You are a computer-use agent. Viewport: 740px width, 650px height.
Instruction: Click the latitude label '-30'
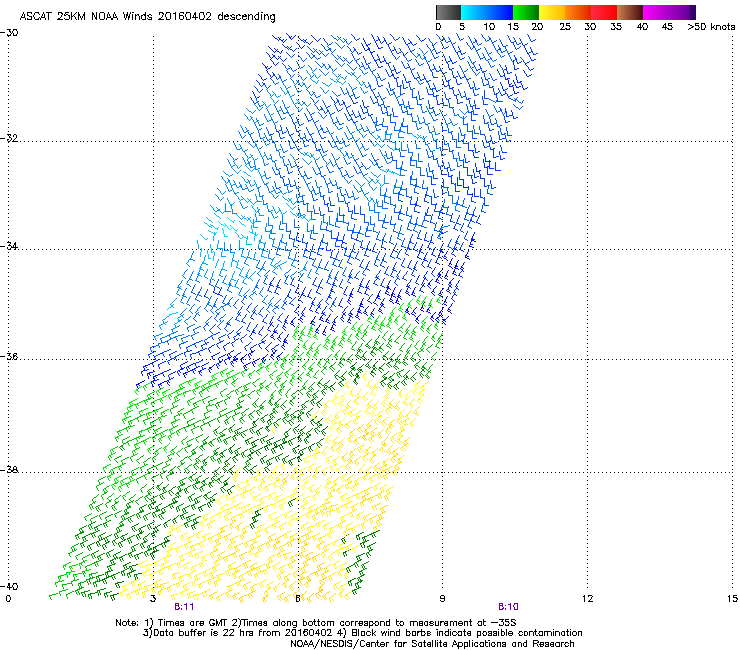pos(9,33)
